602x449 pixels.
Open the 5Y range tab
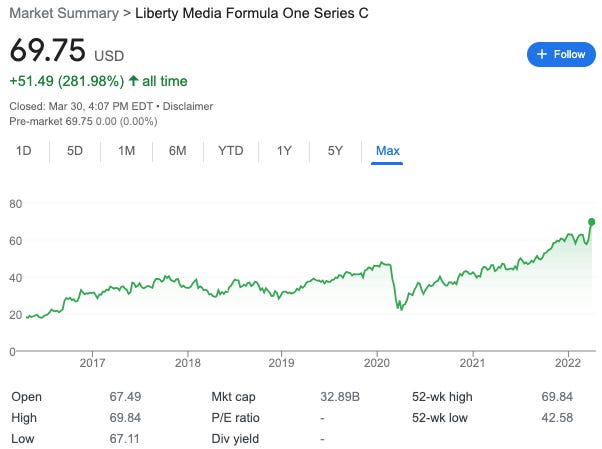point(335,151)
